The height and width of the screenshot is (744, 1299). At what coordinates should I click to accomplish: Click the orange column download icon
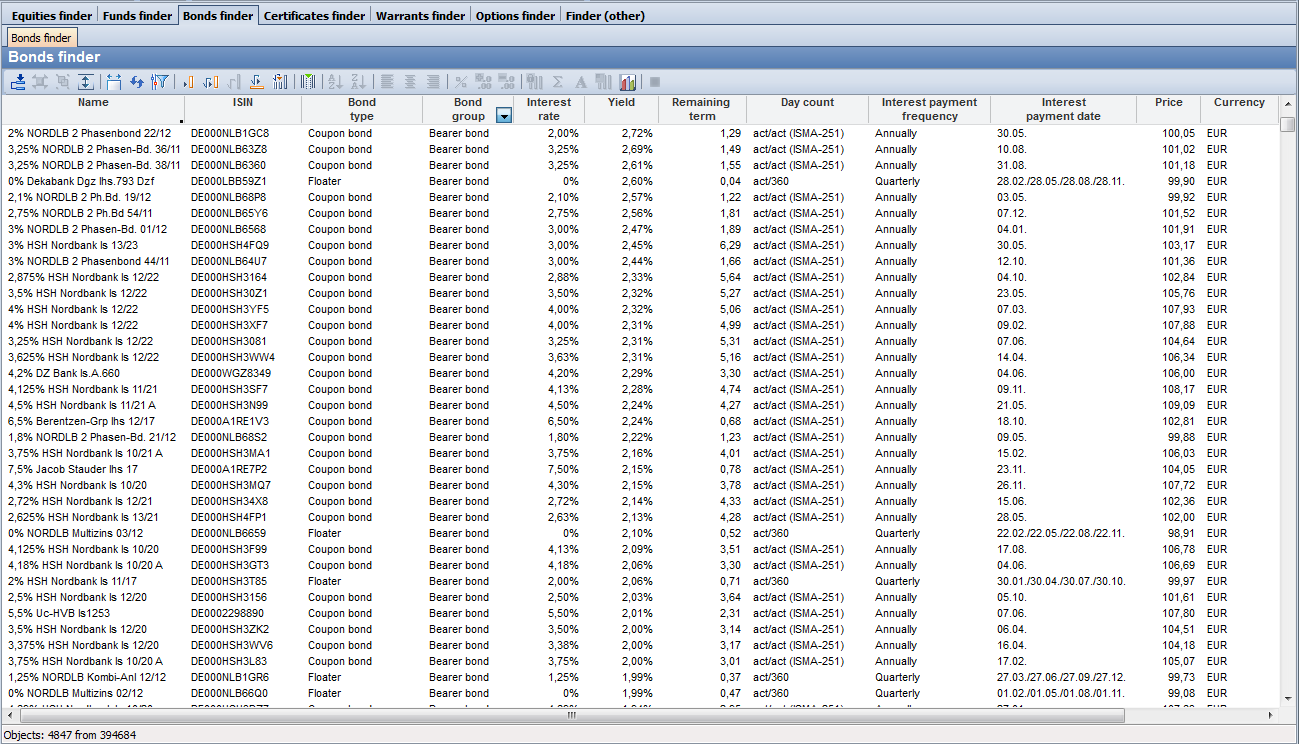[256, 82]
